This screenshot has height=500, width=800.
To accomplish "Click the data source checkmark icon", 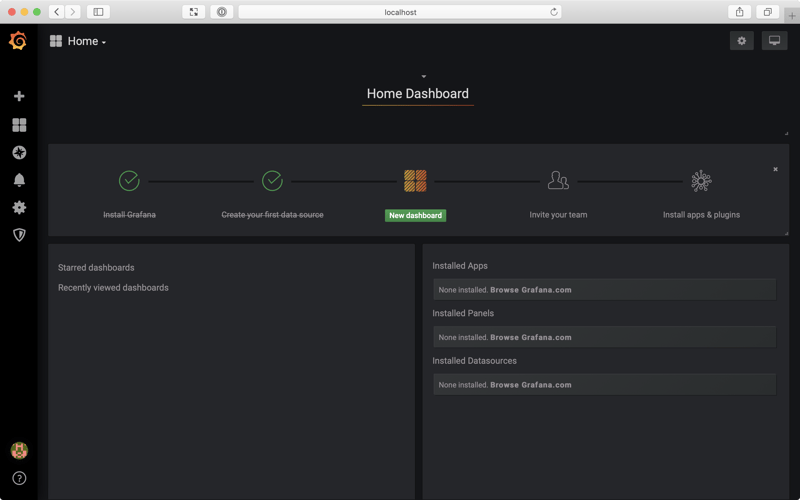I will 272,181.
